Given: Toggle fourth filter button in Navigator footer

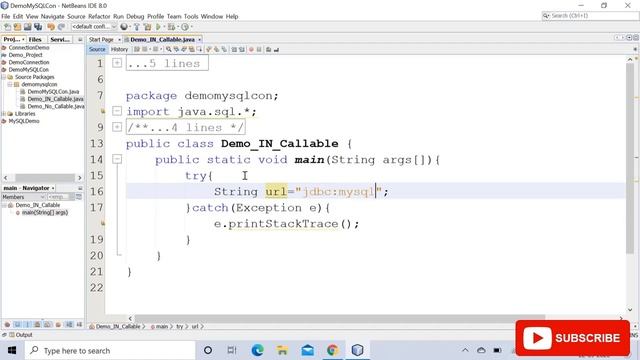Looking at the screenshot, I should click(x=38, y=325).
